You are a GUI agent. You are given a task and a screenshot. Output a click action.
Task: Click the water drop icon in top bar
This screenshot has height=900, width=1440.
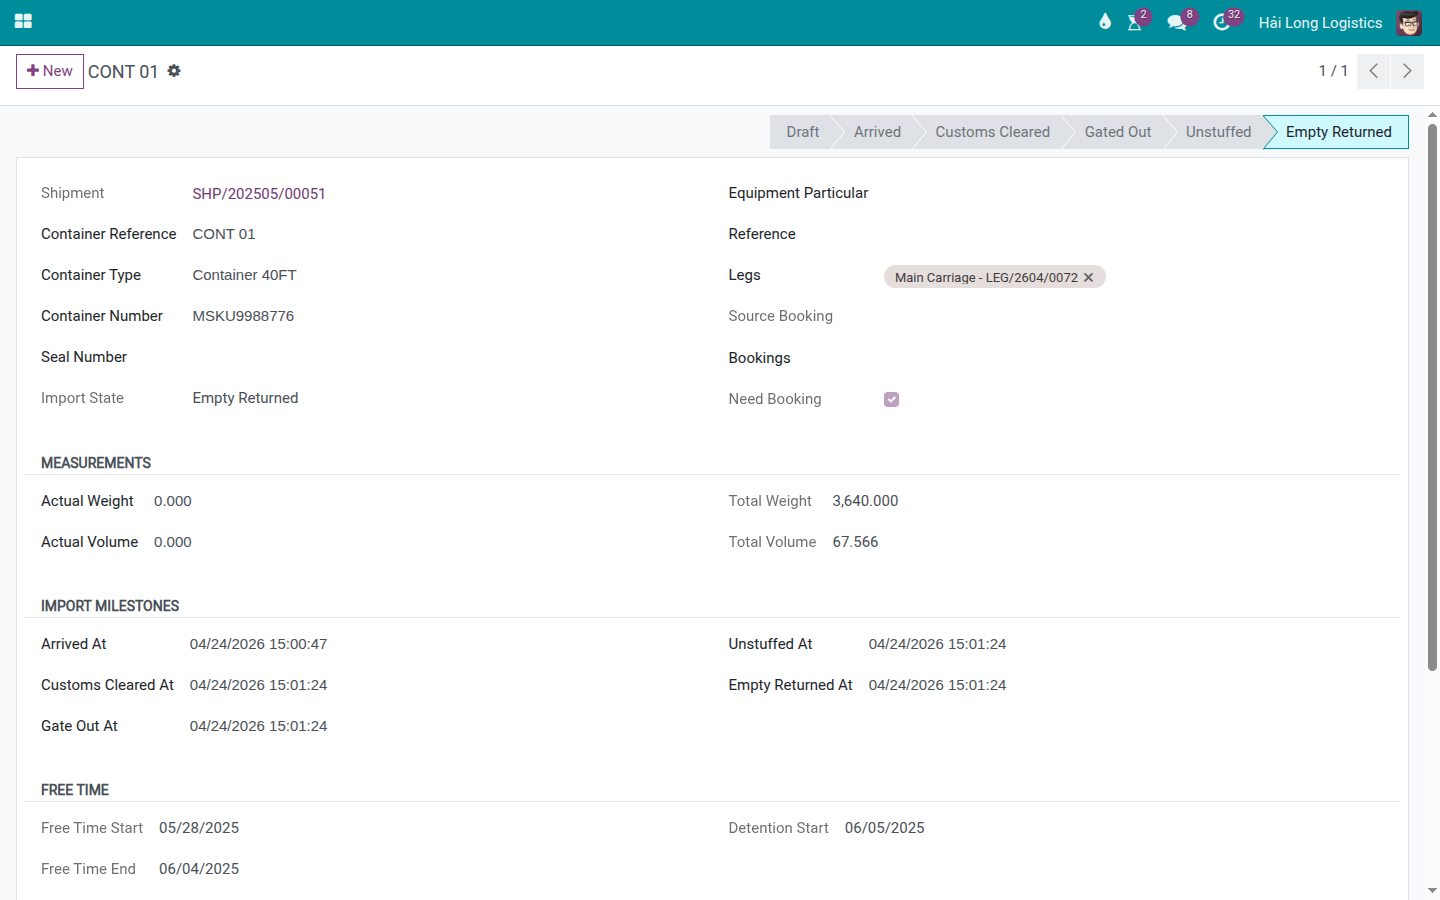click(1105, 22)
